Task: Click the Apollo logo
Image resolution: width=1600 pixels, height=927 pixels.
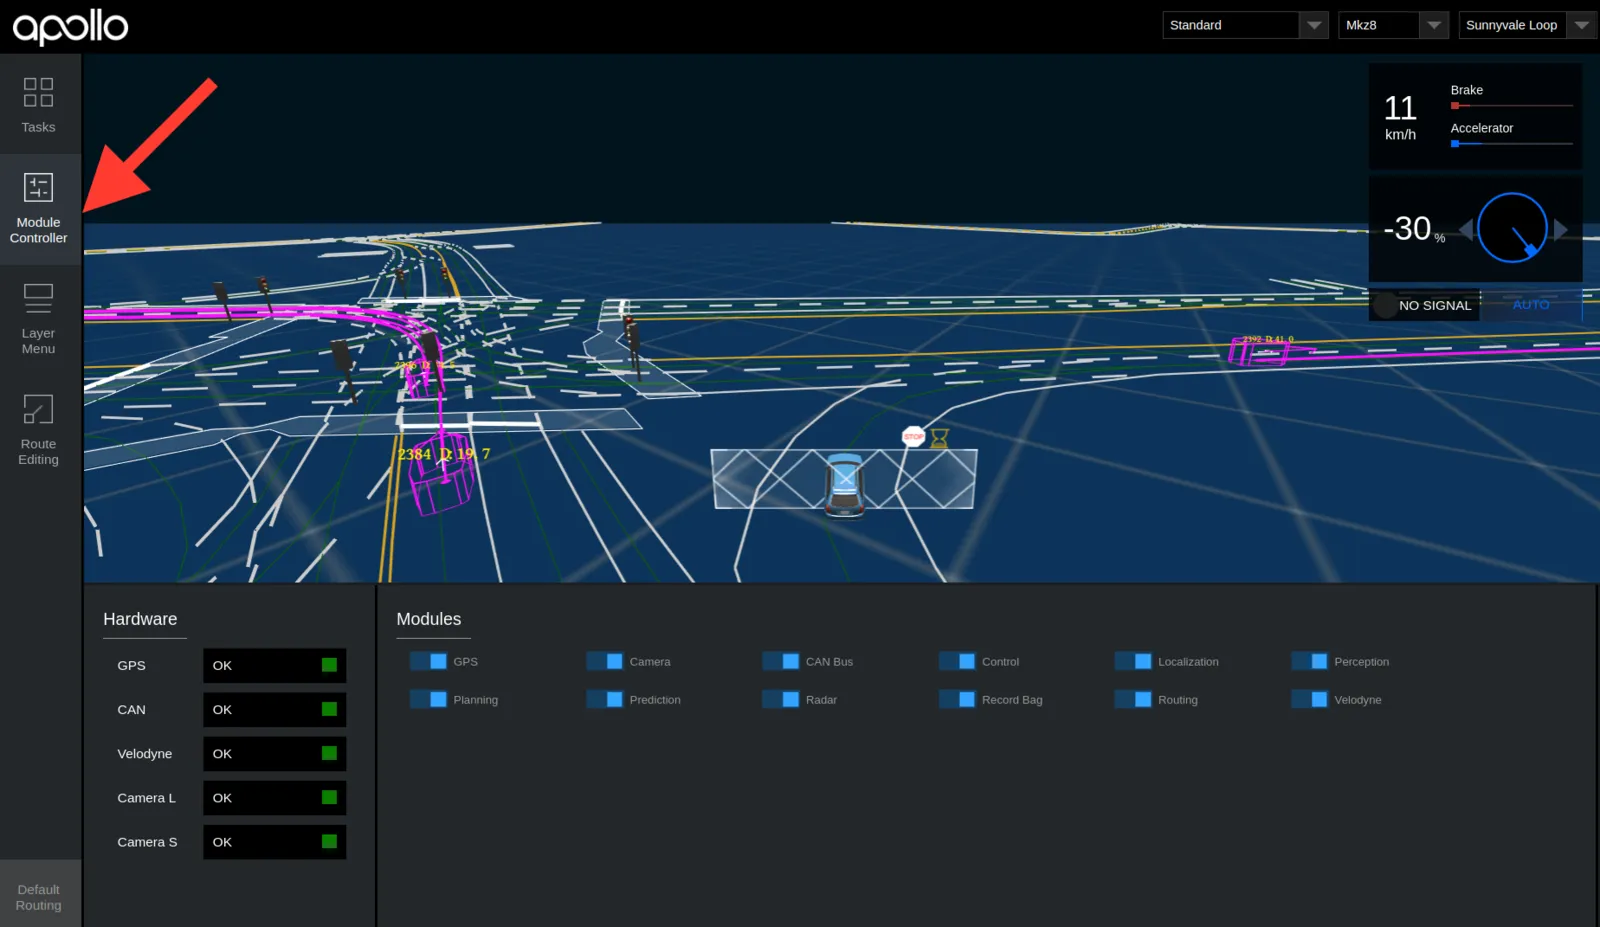Action: click(x=70, y=27)
